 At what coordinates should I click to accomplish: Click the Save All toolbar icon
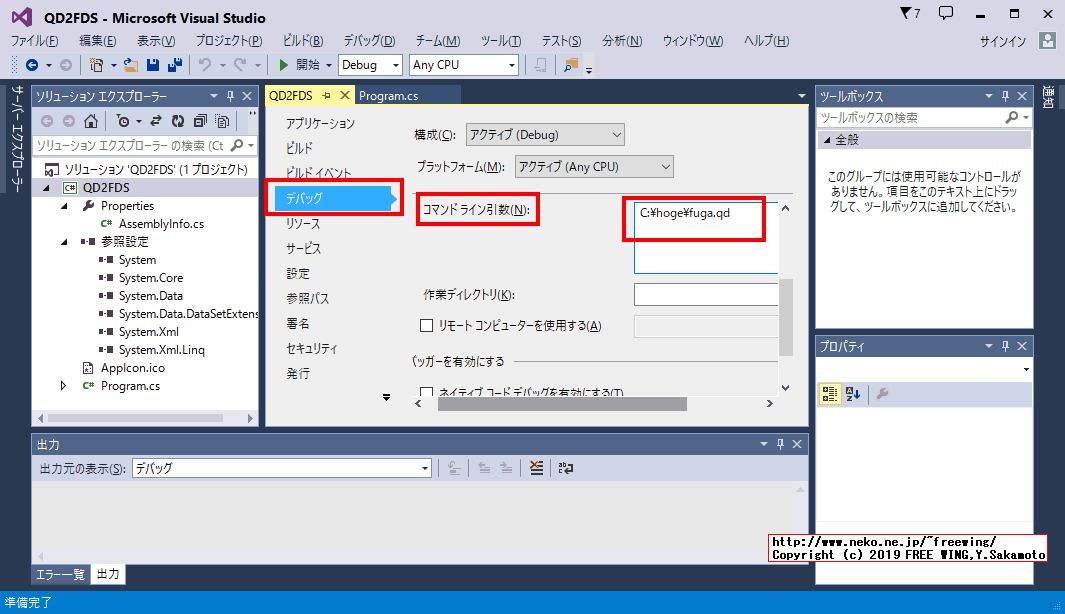click(x=174, y=65)
